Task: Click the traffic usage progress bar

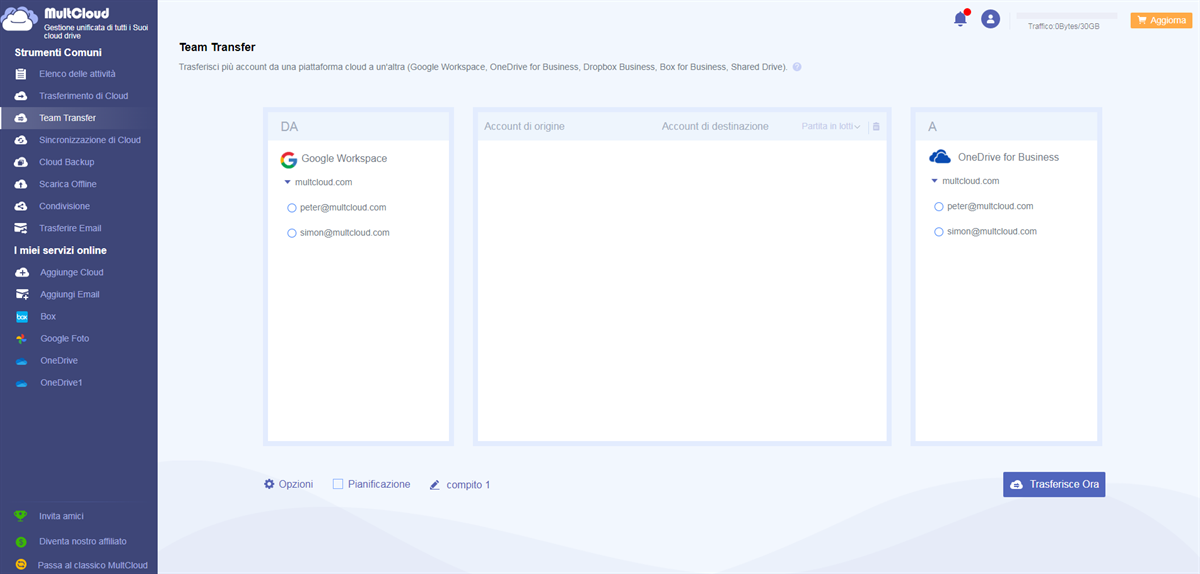Action: click(x=1066, y=16)
